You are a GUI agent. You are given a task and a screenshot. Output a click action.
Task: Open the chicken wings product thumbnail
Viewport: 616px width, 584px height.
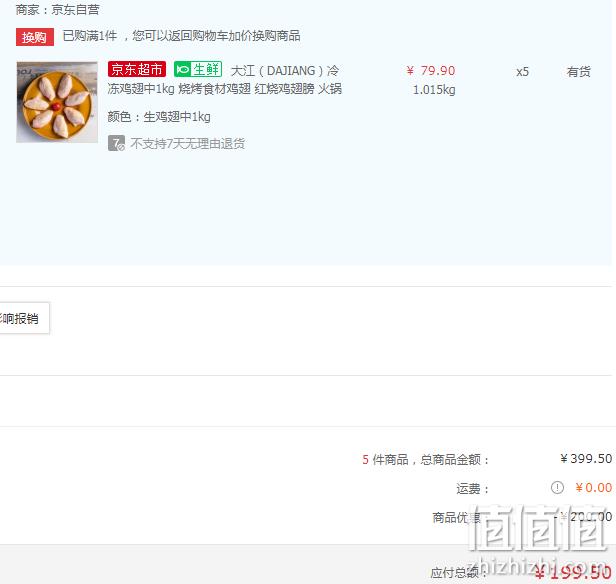click(57, 102)
